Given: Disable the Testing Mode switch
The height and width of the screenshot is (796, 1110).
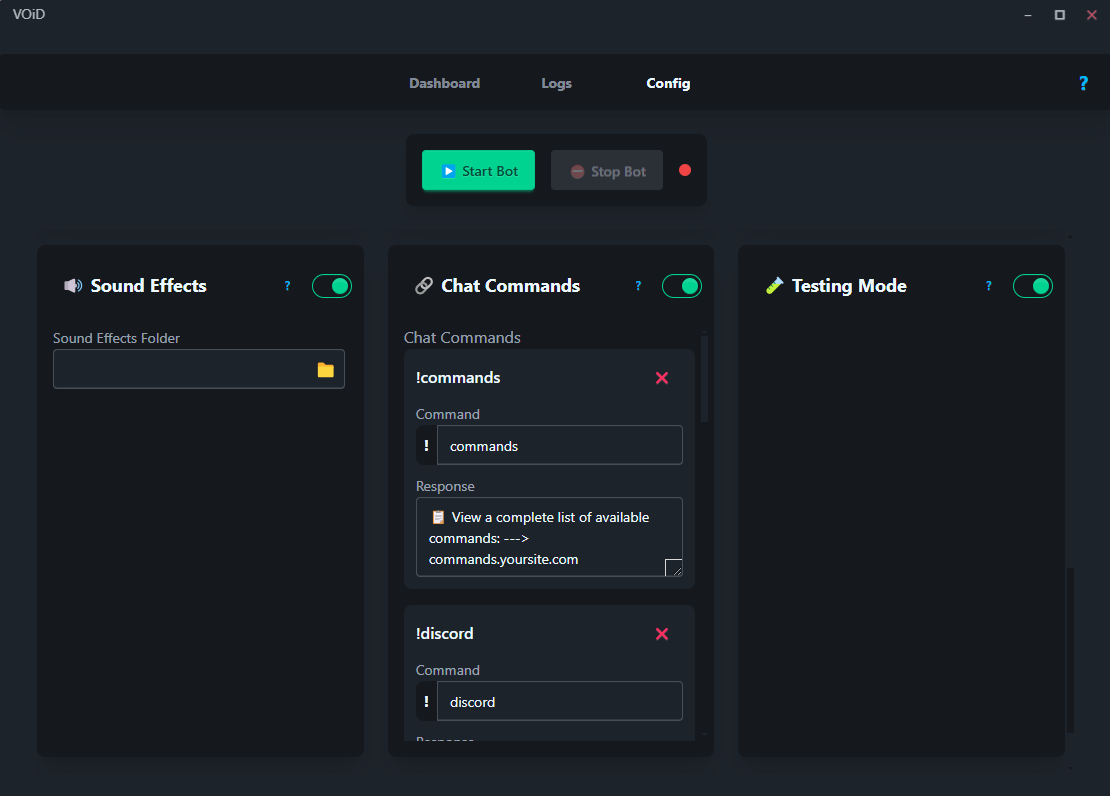Looking at the screenshot, I should (x=1033, y=286).
